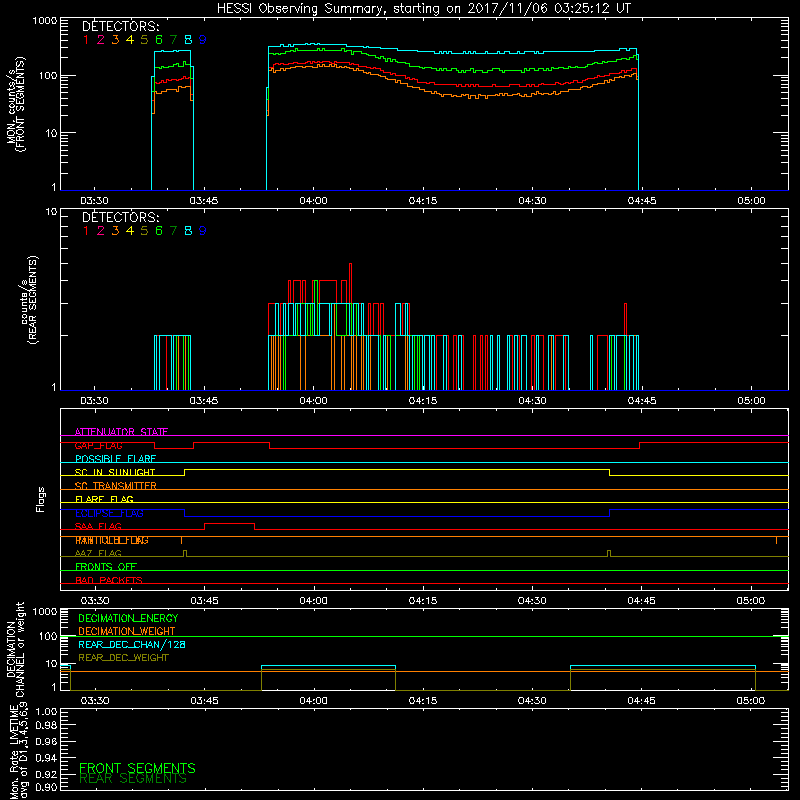Click 03:30 time label under front segments plot
800x800 pixels.
pyautogui.click(x=94, y=201)
